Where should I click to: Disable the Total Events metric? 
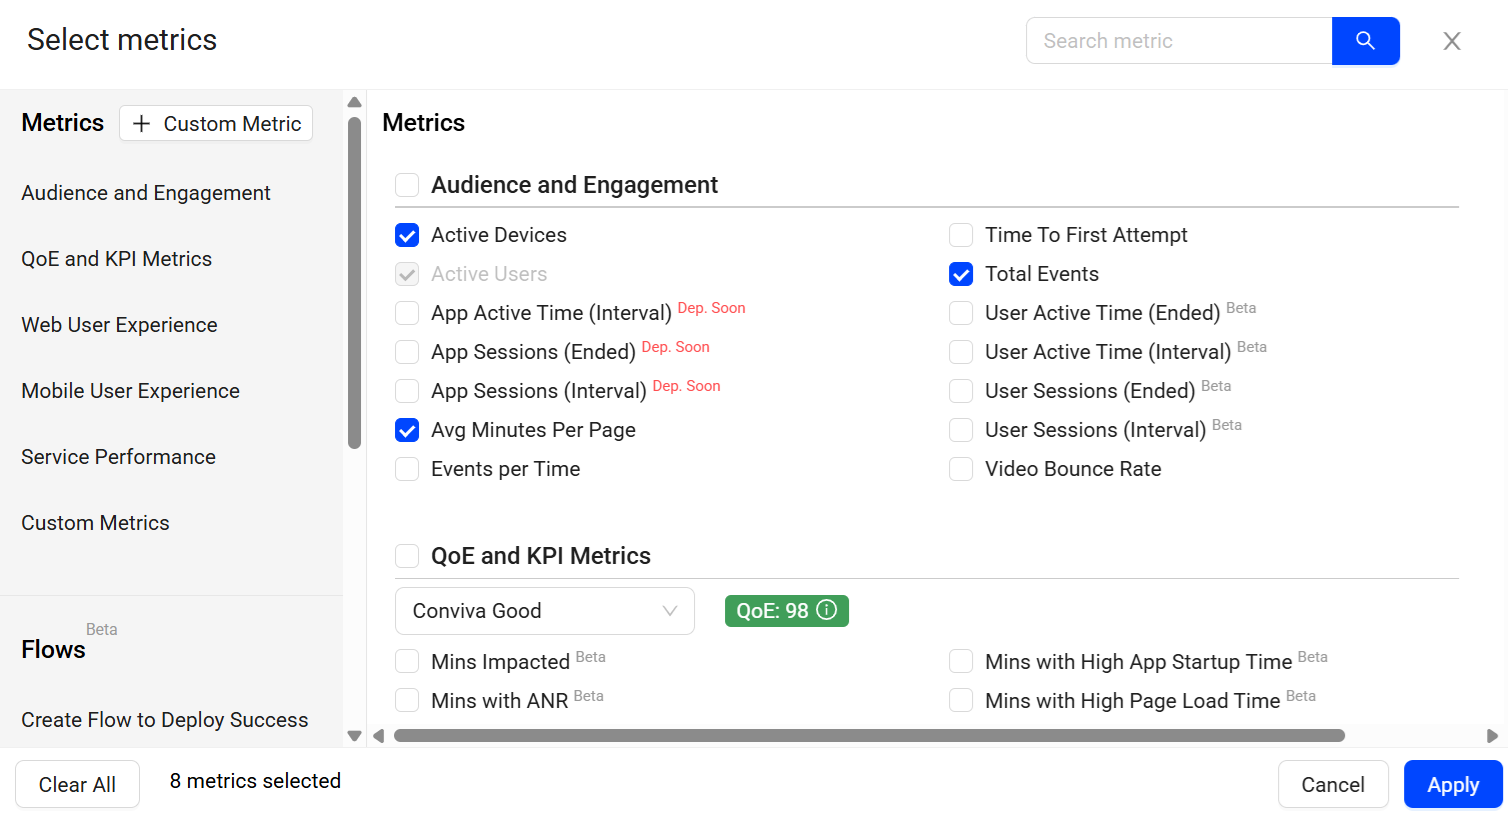[961, 274]
